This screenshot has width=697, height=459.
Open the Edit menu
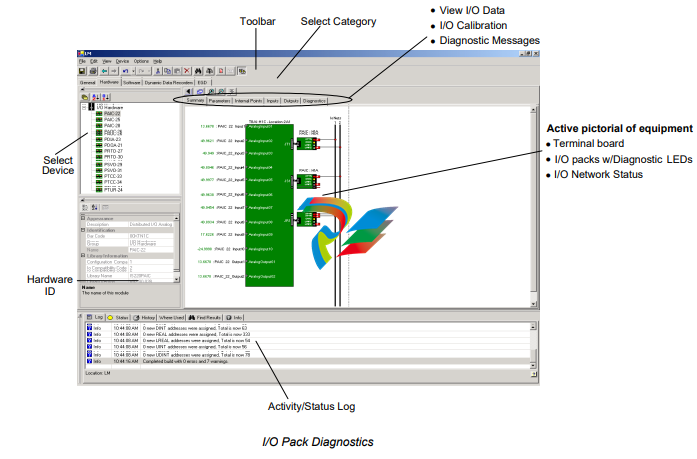[x=94, y=61]
